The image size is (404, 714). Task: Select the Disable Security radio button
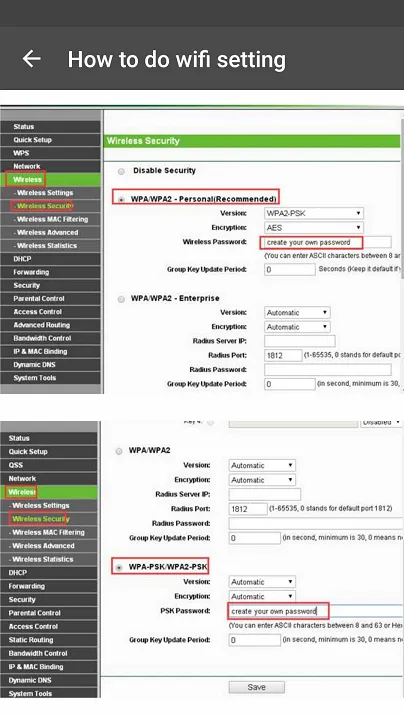(121, 171)
